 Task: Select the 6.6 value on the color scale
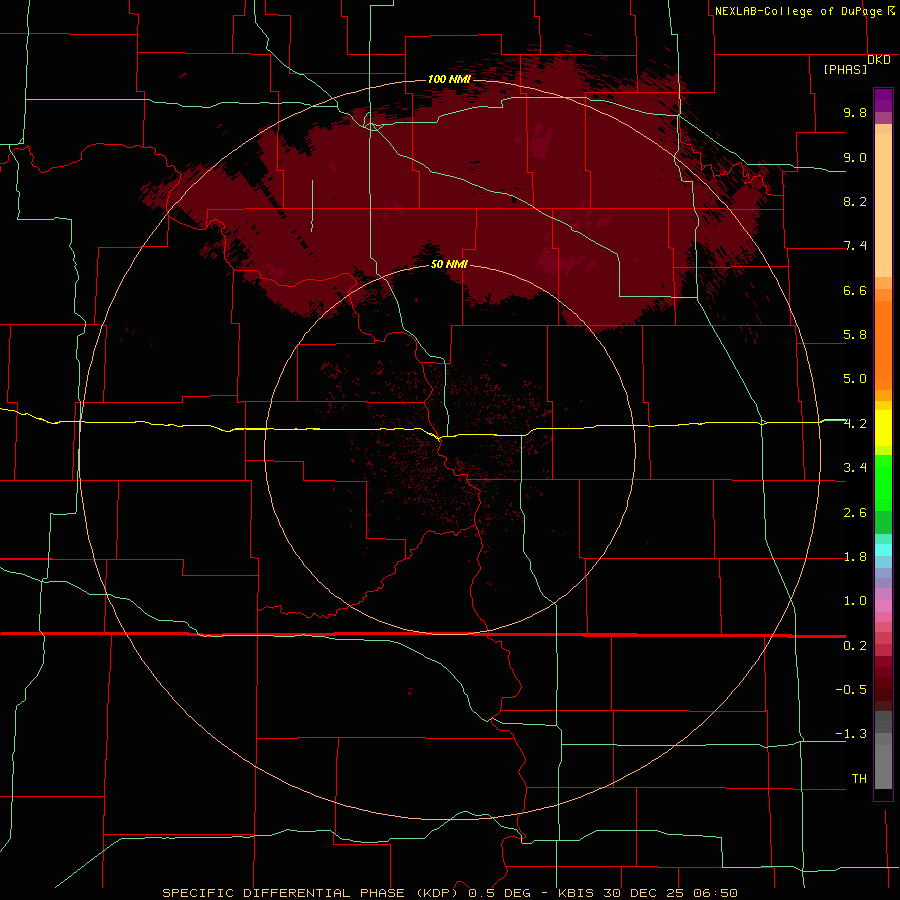pyautogui.click(x=855, y=290)
